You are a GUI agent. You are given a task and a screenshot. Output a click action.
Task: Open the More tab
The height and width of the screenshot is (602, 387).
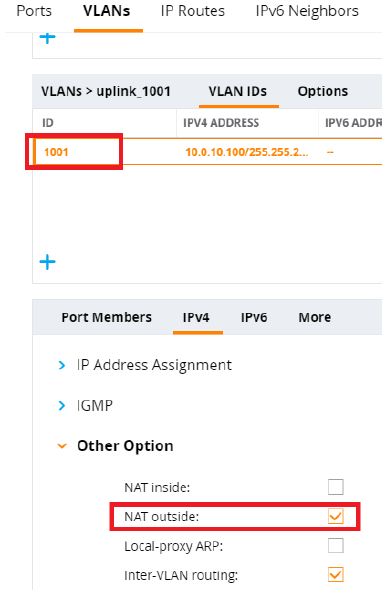tap(315, 318)
